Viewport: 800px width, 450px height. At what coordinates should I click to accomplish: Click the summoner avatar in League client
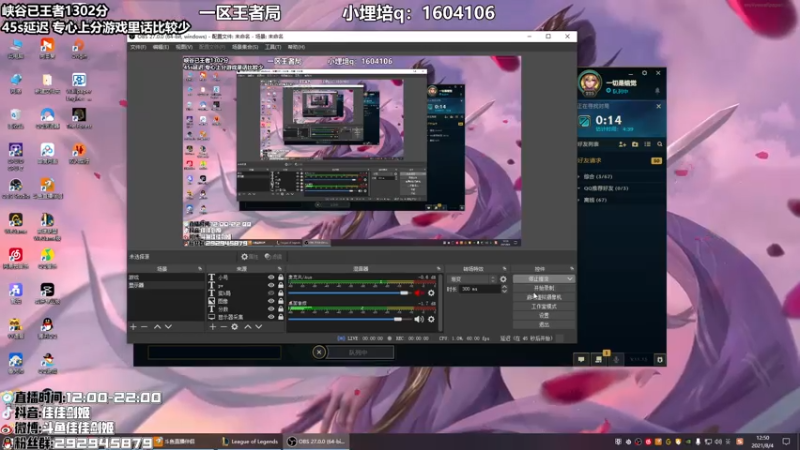pyautogui.click(x=589, y=83)
